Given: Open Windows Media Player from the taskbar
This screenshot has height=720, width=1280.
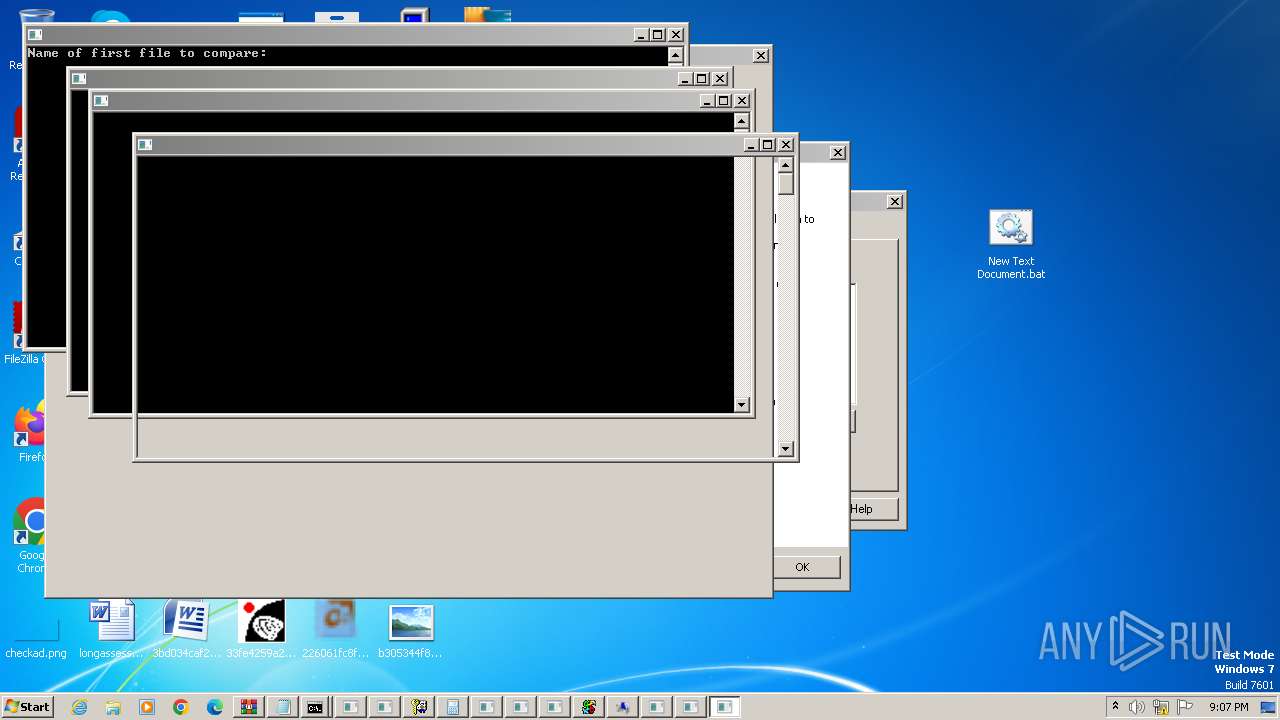Looking at the screenshot, I should click(147, 707).
